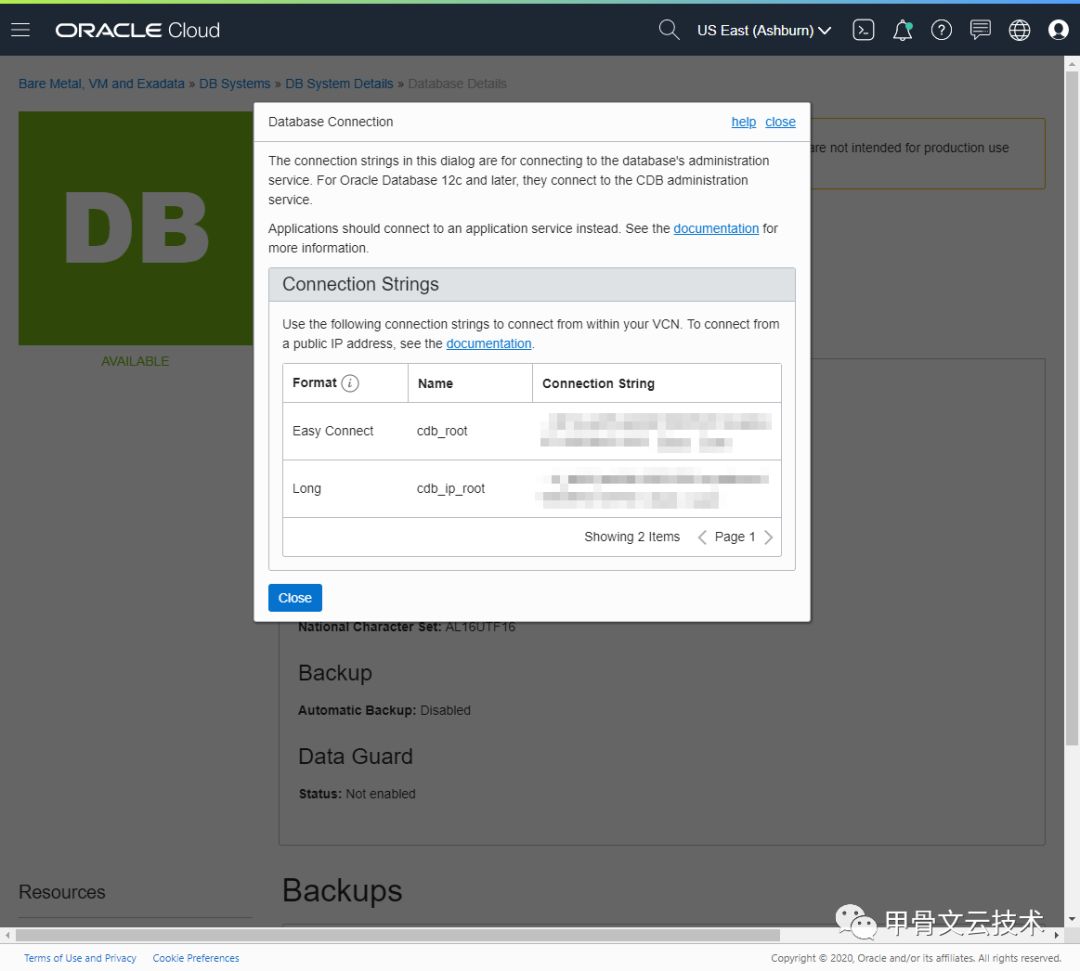This screenshot has width=1080, height=971.
Task: Open the hamburger navigation menu
Action: click(21, 30)
